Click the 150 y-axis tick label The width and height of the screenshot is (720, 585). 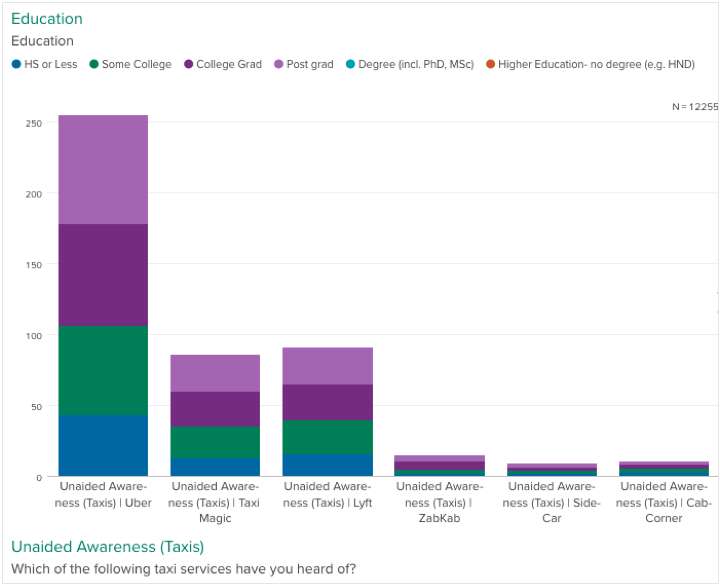click(34, 265)
